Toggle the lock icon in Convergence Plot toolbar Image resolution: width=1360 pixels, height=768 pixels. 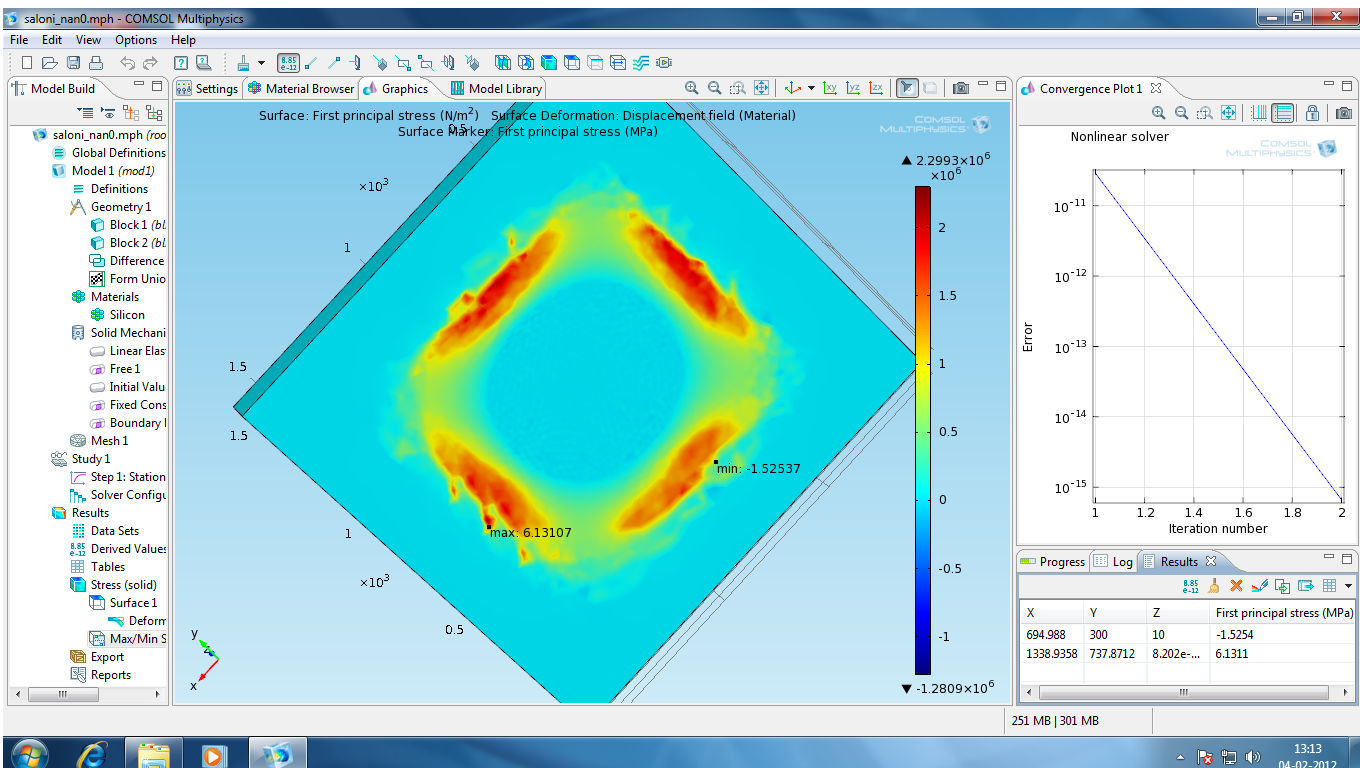click(x=1312, y=113)
